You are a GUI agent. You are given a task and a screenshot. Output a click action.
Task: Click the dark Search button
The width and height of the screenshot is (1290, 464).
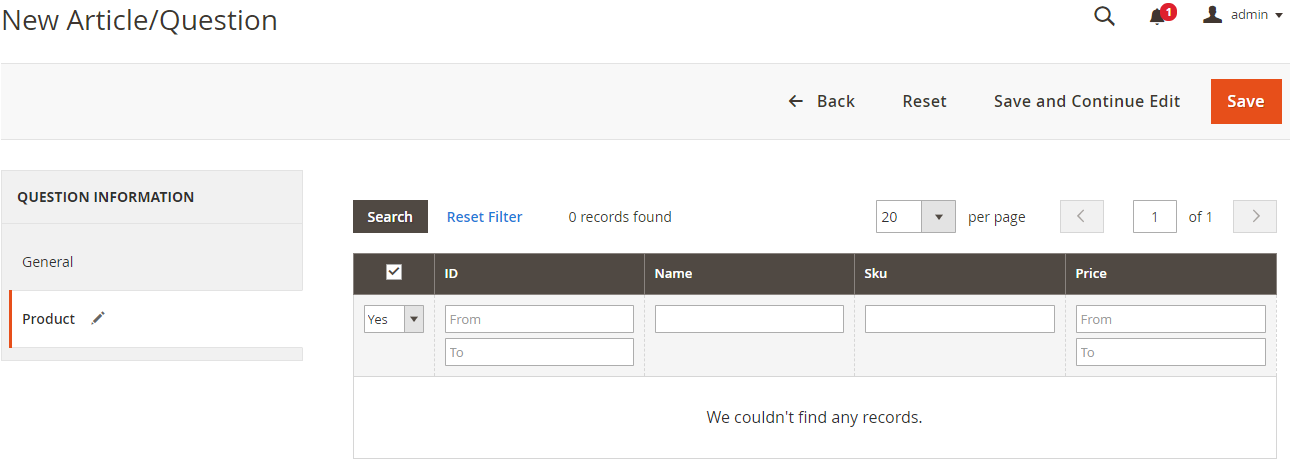tap(390, 217)
